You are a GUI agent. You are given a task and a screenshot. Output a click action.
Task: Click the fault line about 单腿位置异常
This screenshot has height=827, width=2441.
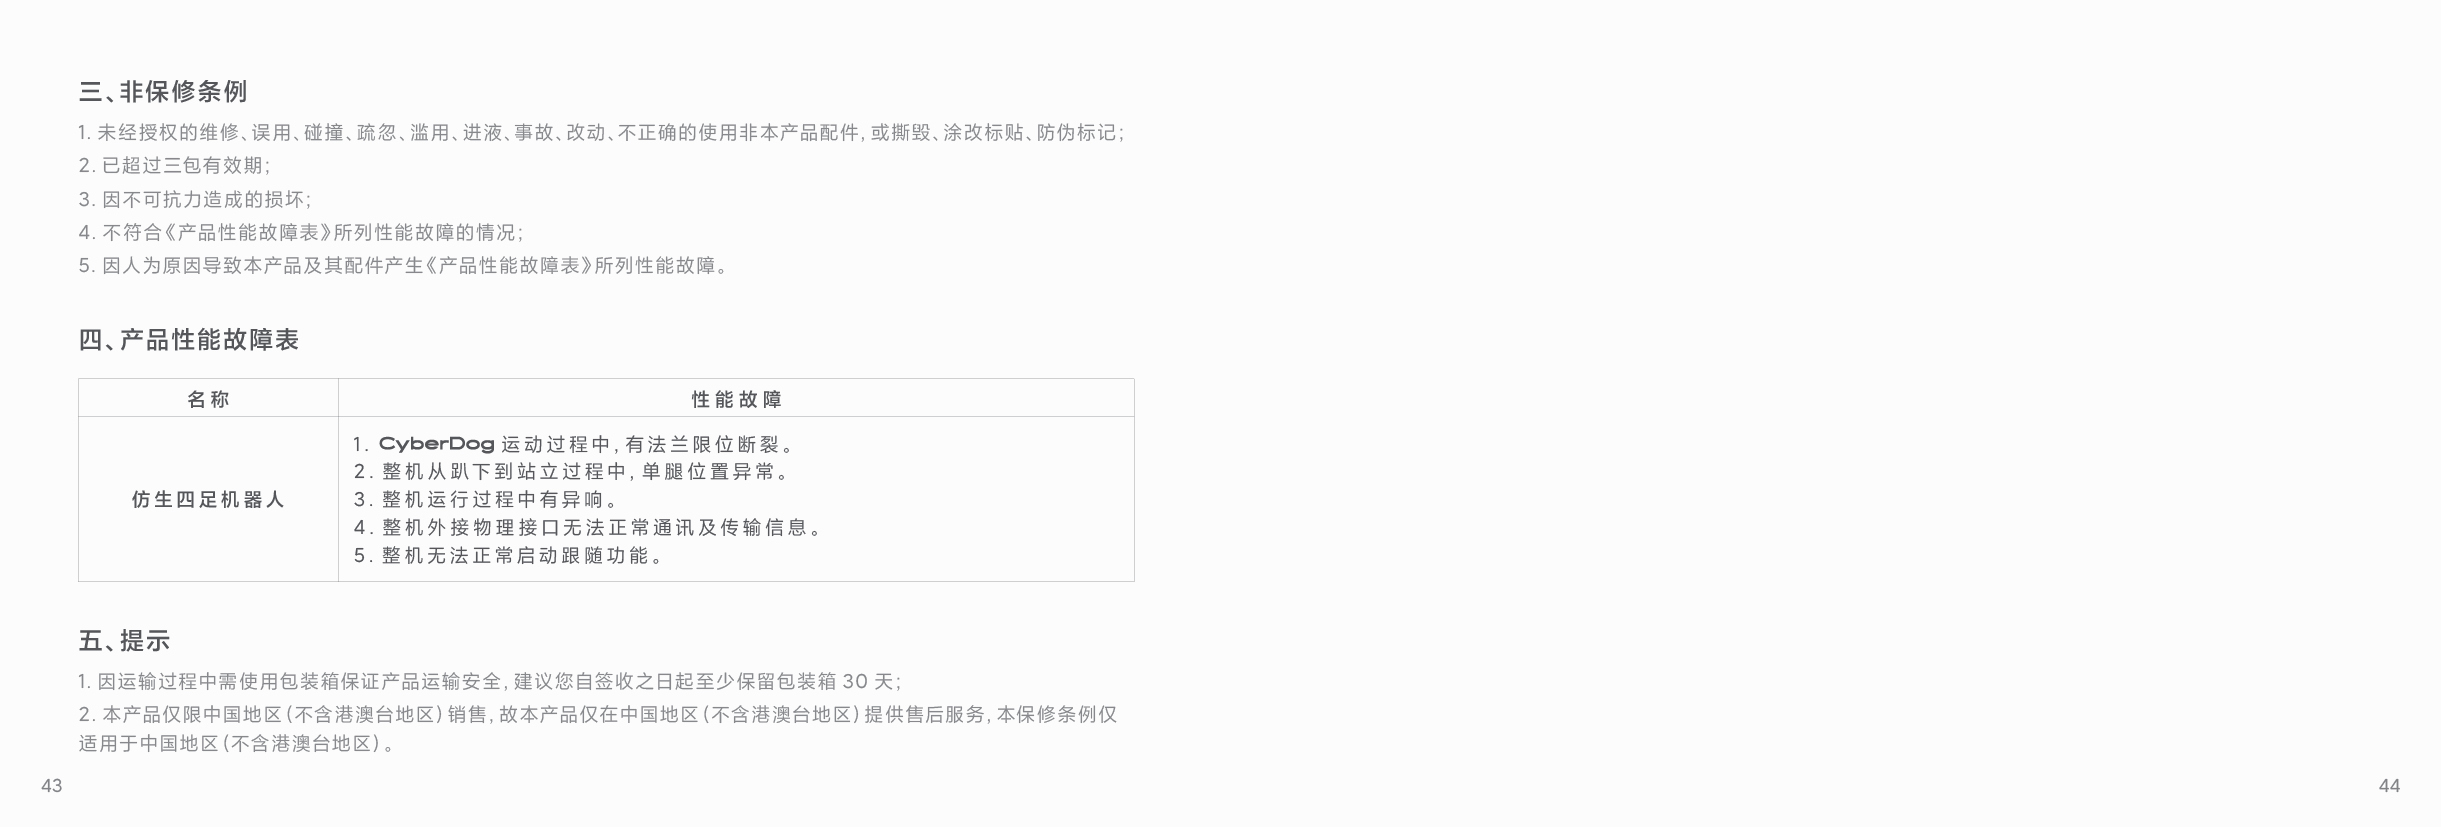click(571, 472)
